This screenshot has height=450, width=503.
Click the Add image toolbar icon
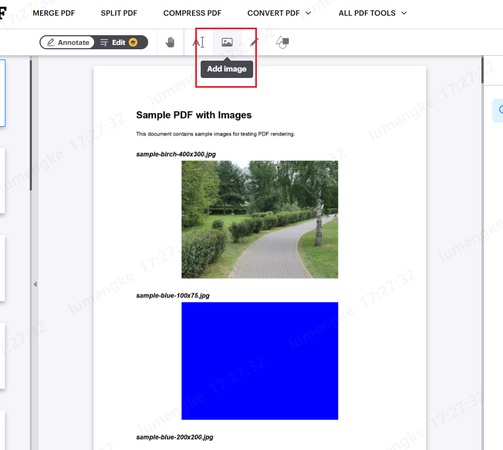pyautogui.click(x=227, y=42)
